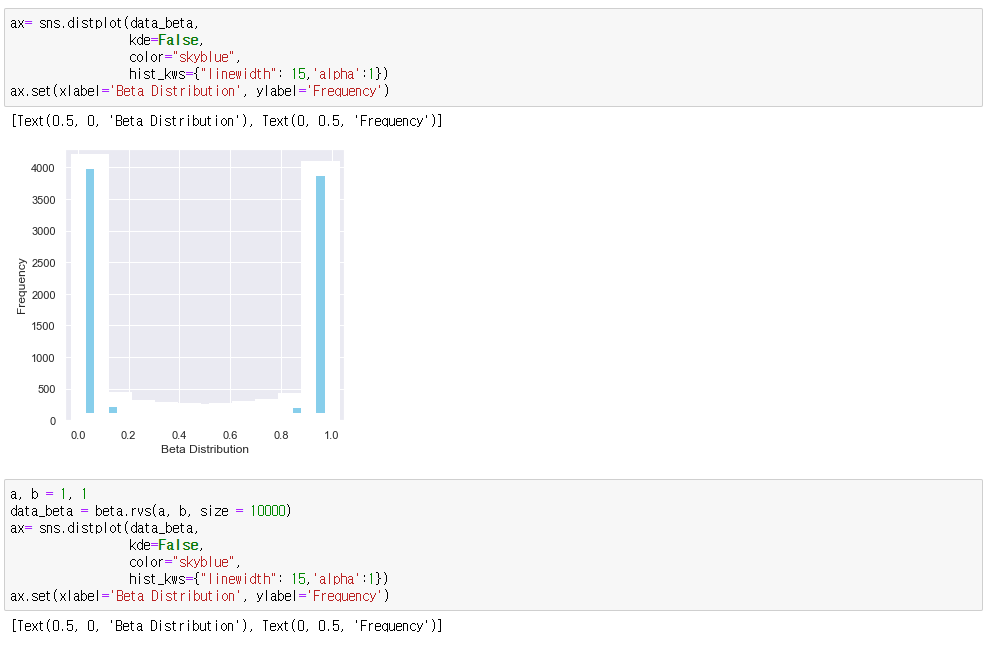The height and width of the screenshot is (648, 997).
Task: Click the beta distribution histogram plot
Action: click(205, 285)
